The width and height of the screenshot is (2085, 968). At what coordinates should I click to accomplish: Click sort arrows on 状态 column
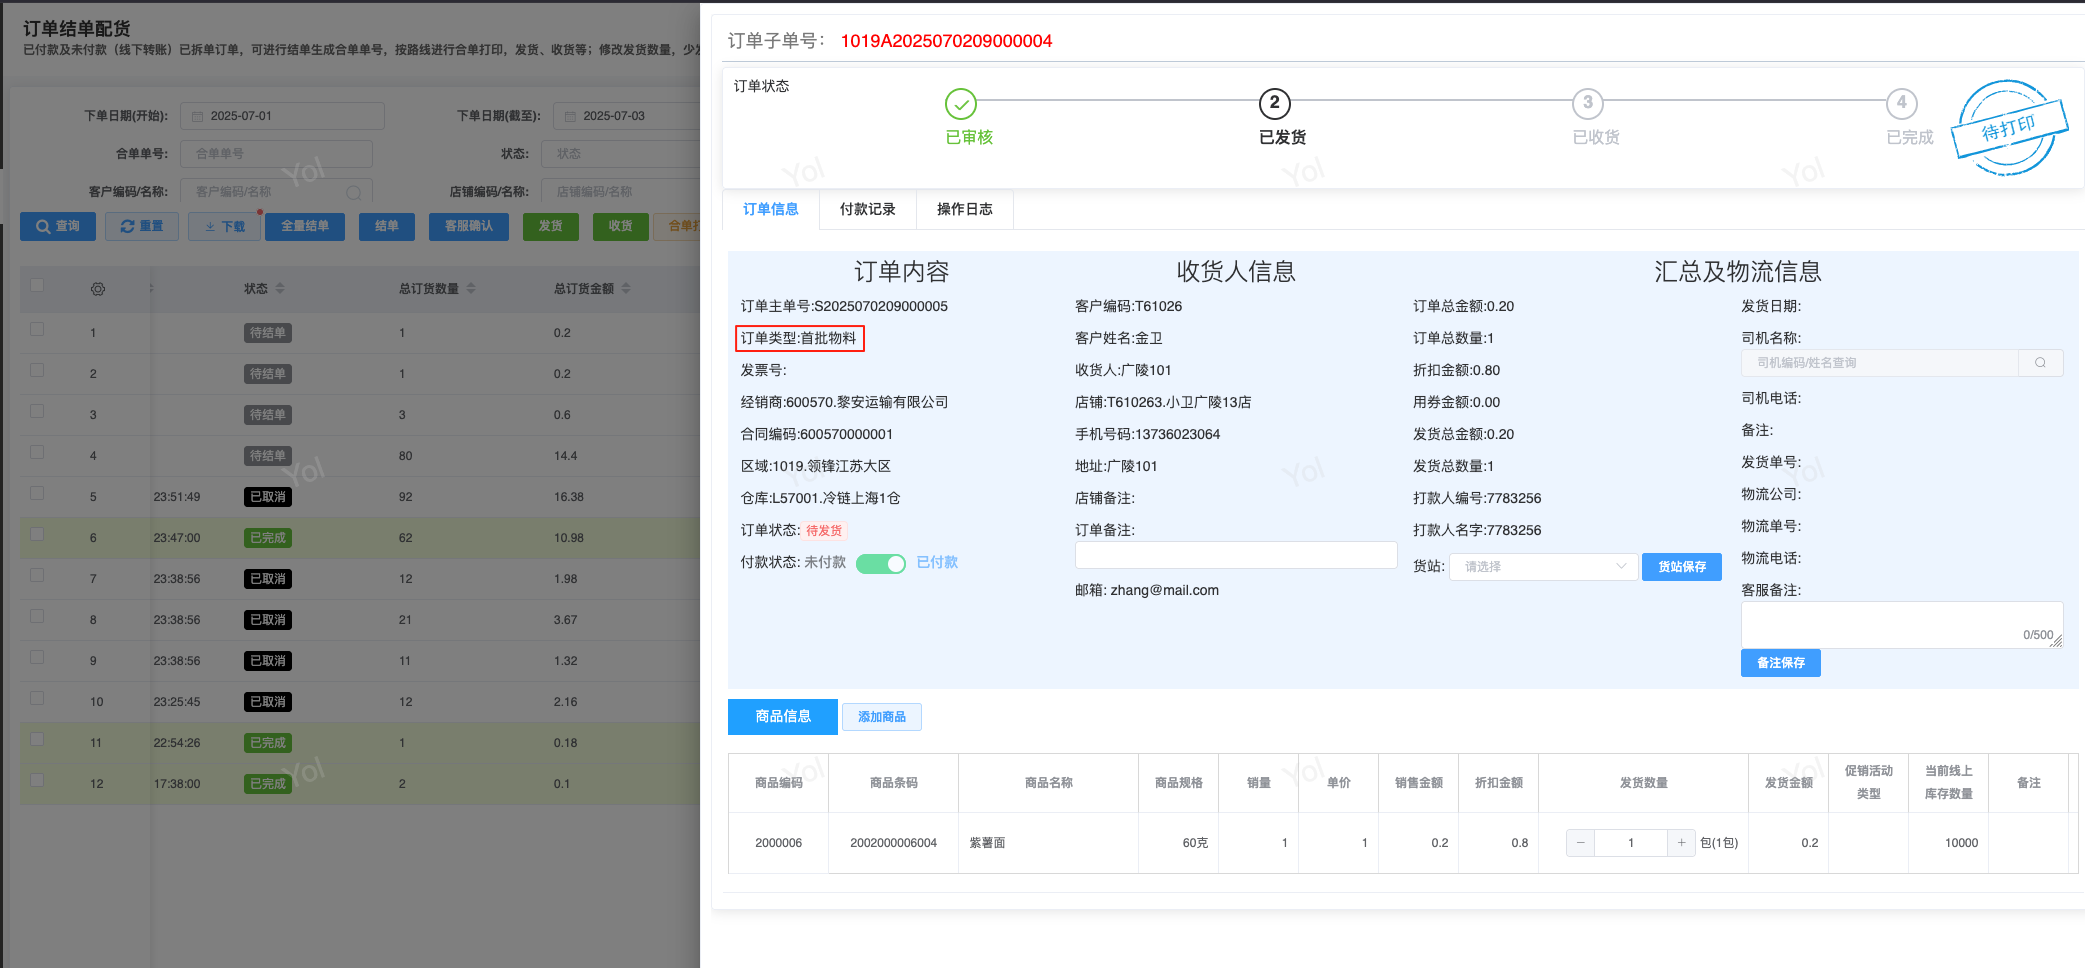point(280,289)
